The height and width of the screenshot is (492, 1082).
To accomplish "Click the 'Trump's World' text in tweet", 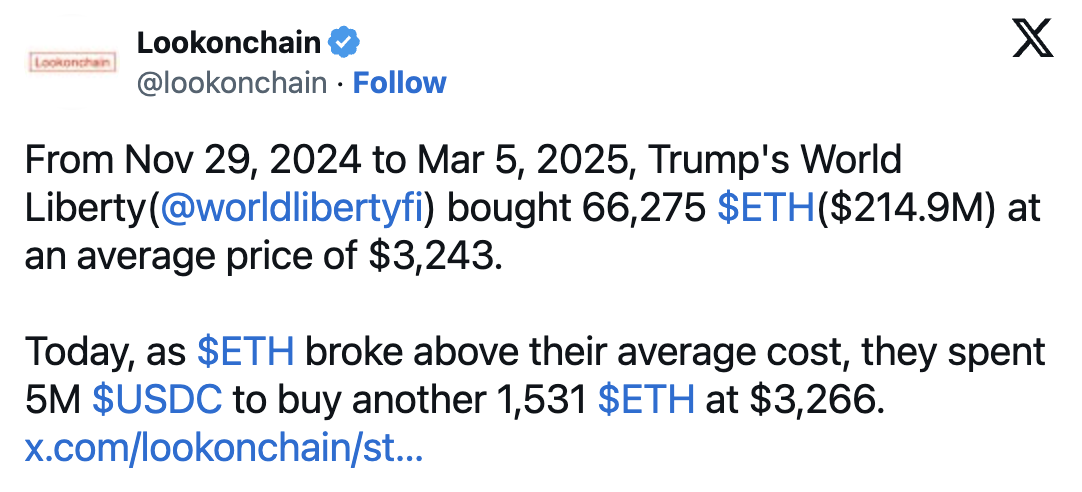I will 776,159.
